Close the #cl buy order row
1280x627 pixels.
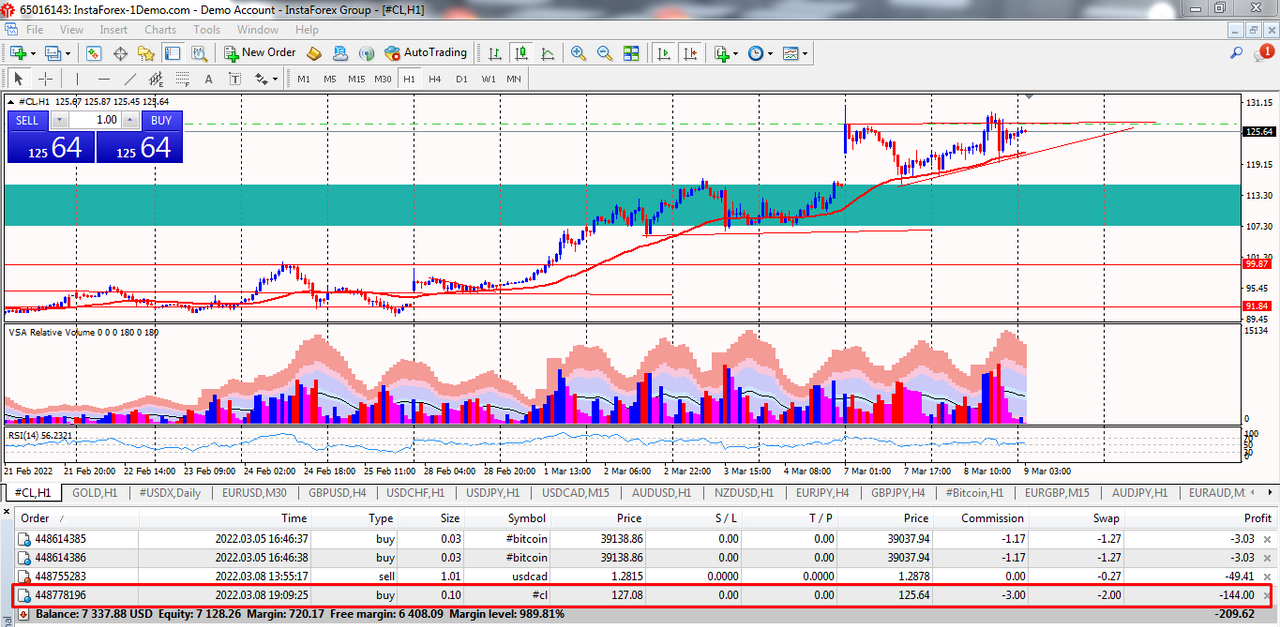point(1267,596)
